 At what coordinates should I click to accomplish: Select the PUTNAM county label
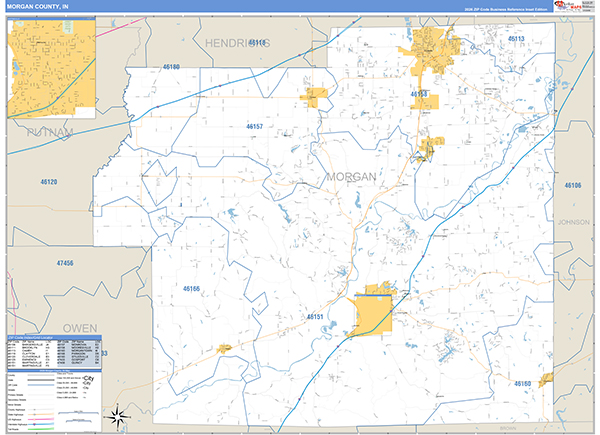click(50, 132)
